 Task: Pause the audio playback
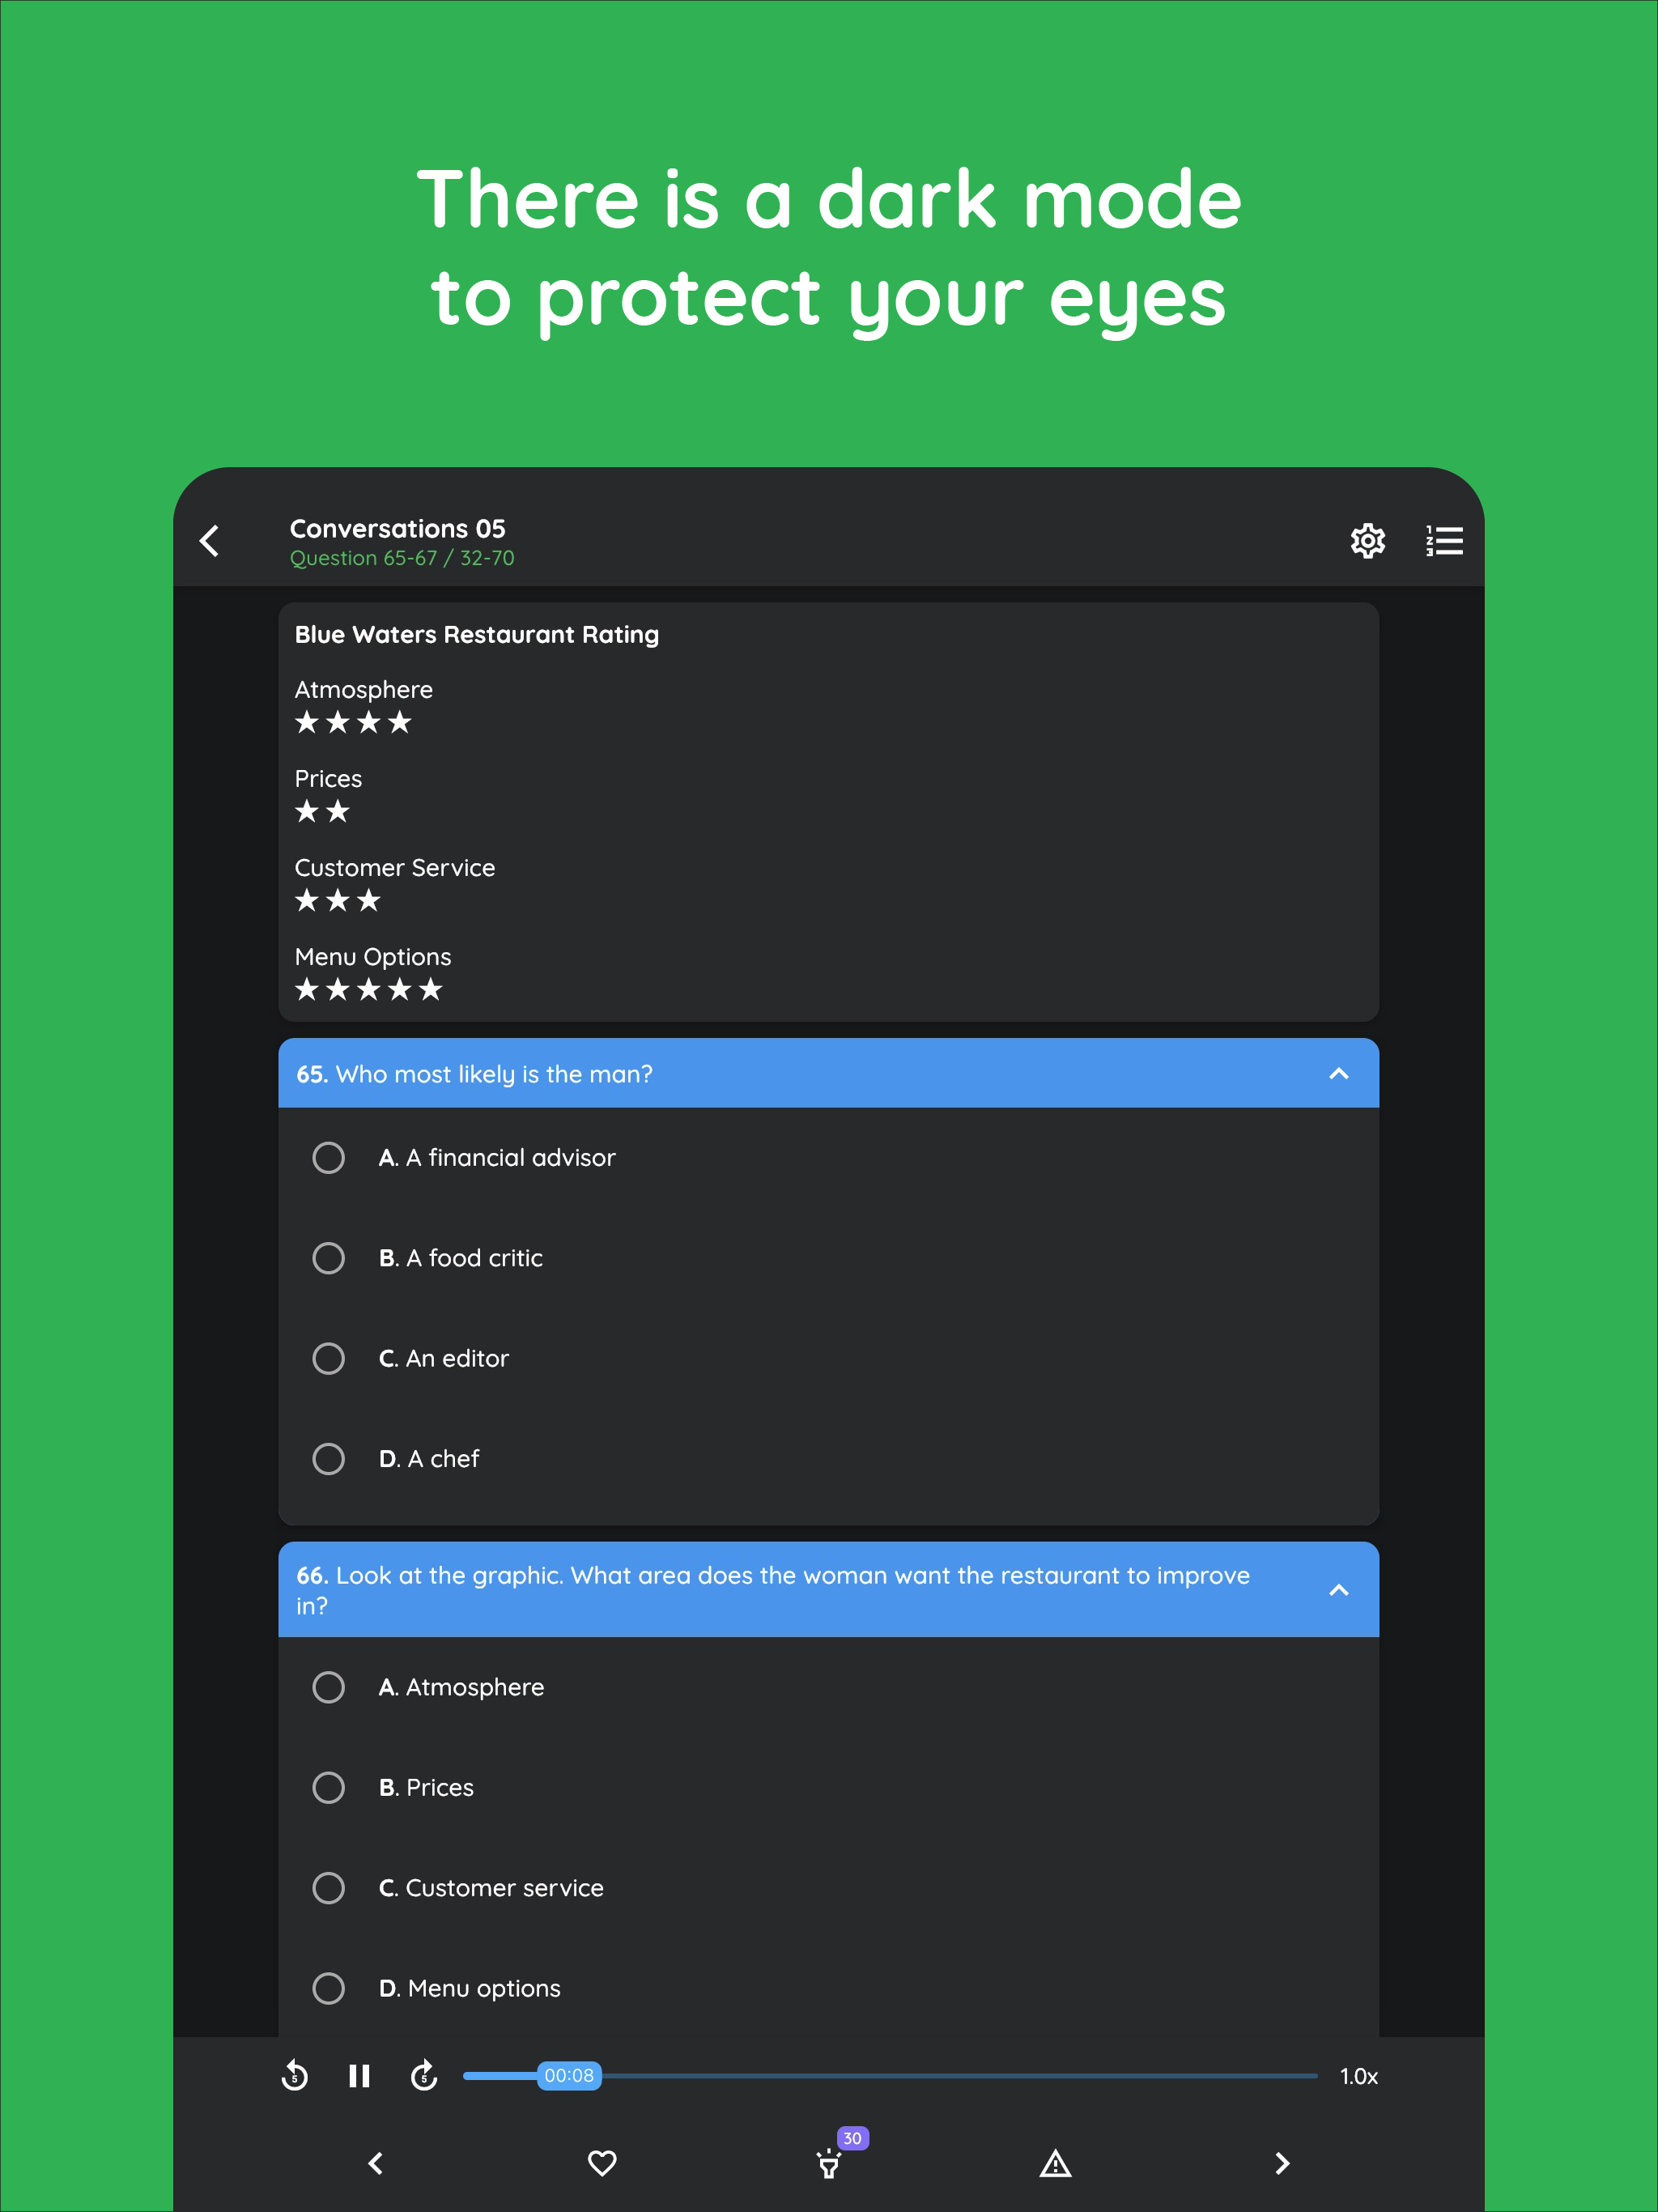point(359,2076)
